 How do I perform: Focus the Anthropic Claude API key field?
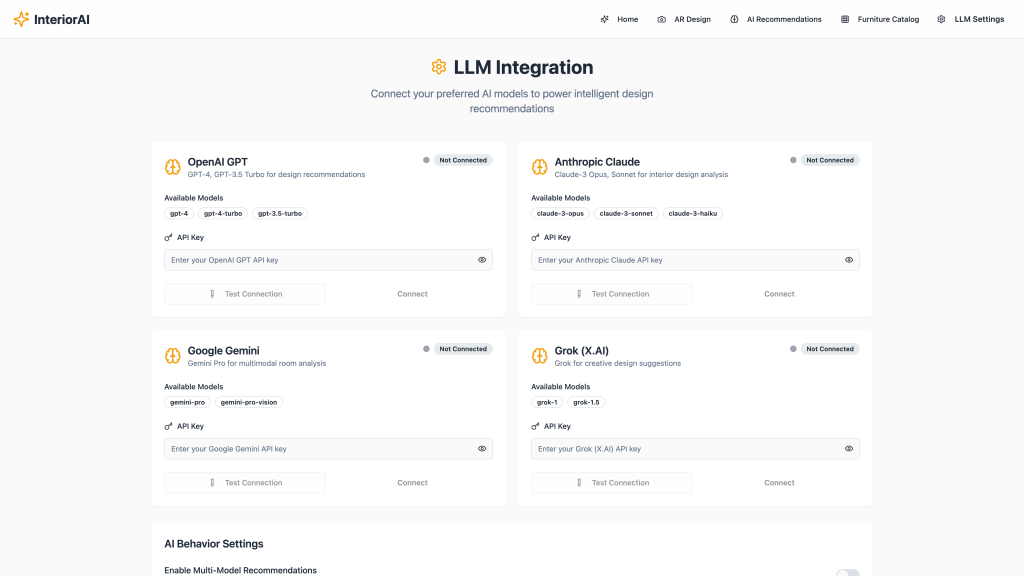(x=696, y=260)
